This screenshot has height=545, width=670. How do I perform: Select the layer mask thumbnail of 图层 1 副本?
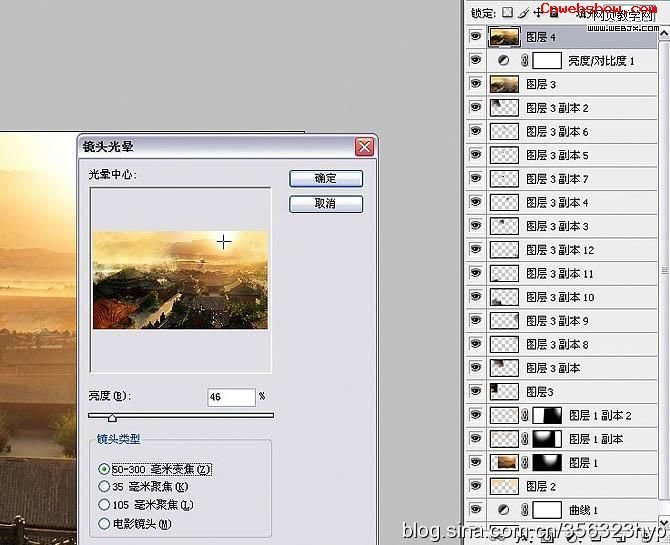[548, 439]
